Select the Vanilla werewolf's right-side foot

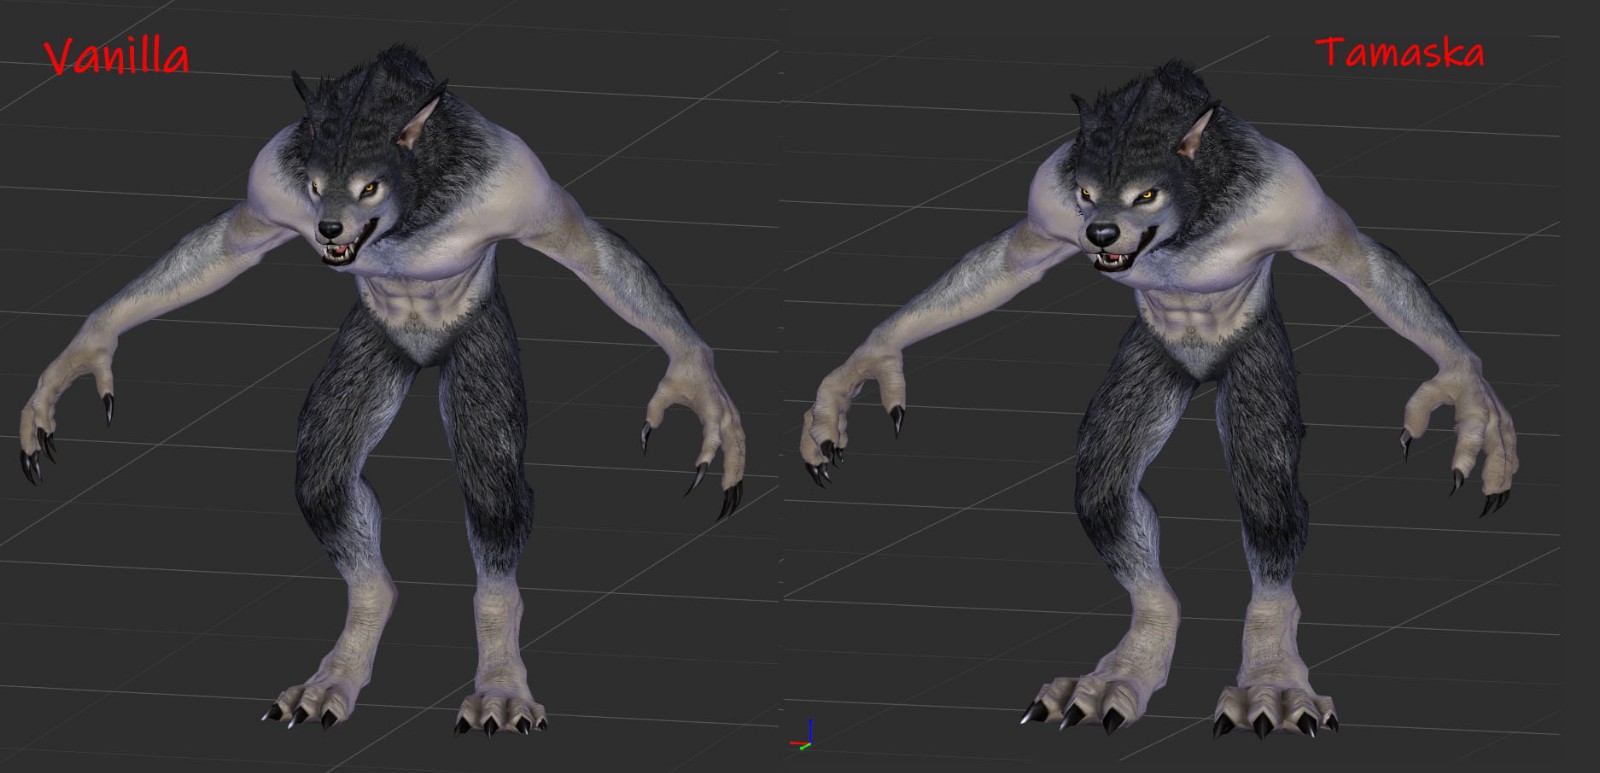[500, 705]
